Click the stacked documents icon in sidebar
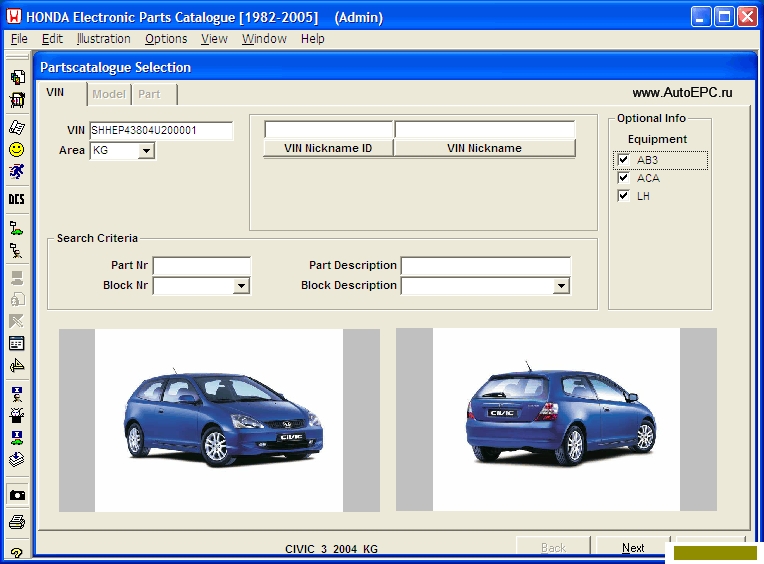Image resolution: width=764 pixels, height=564 pixels. 17,77
